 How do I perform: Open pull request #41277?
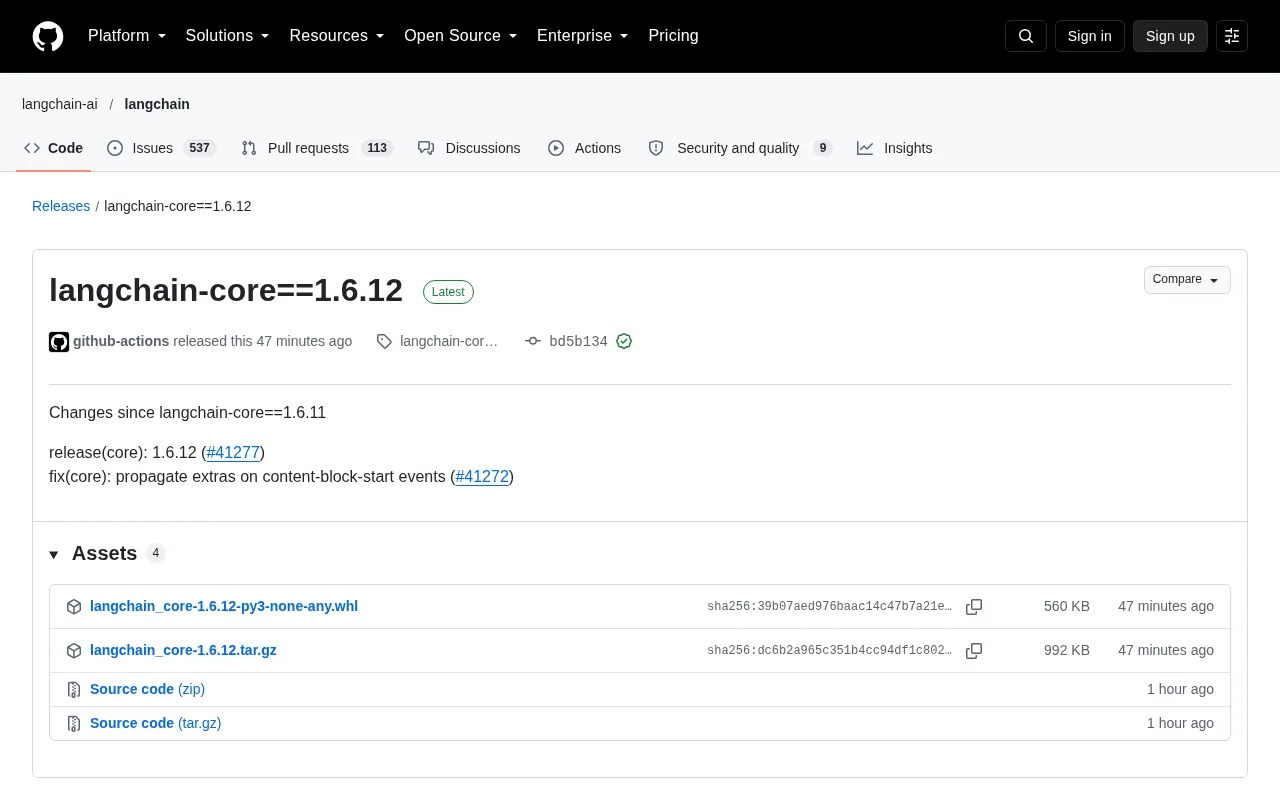coord(233,452)
